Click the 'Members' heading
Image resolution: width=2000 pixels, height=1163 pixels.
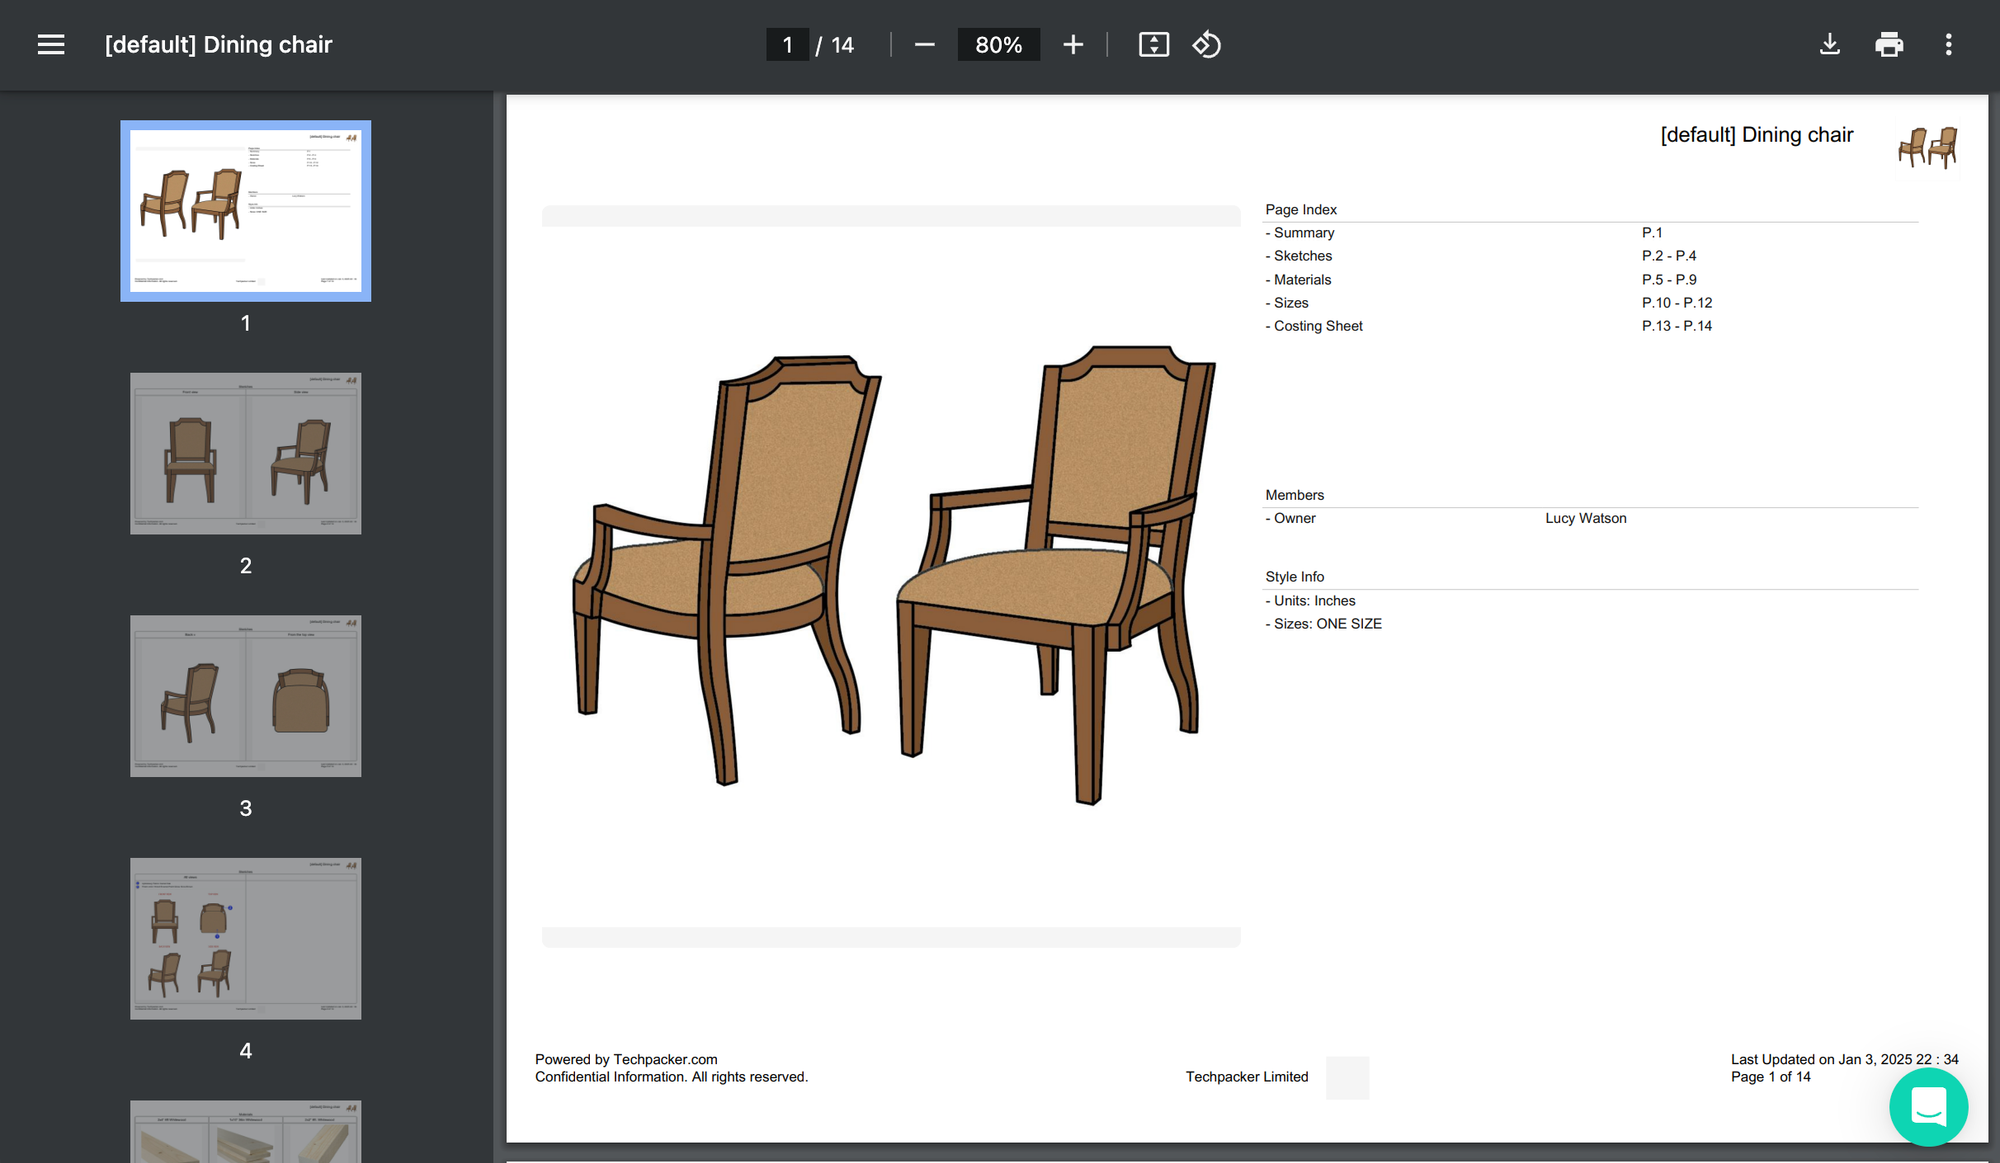(1294, 495)
